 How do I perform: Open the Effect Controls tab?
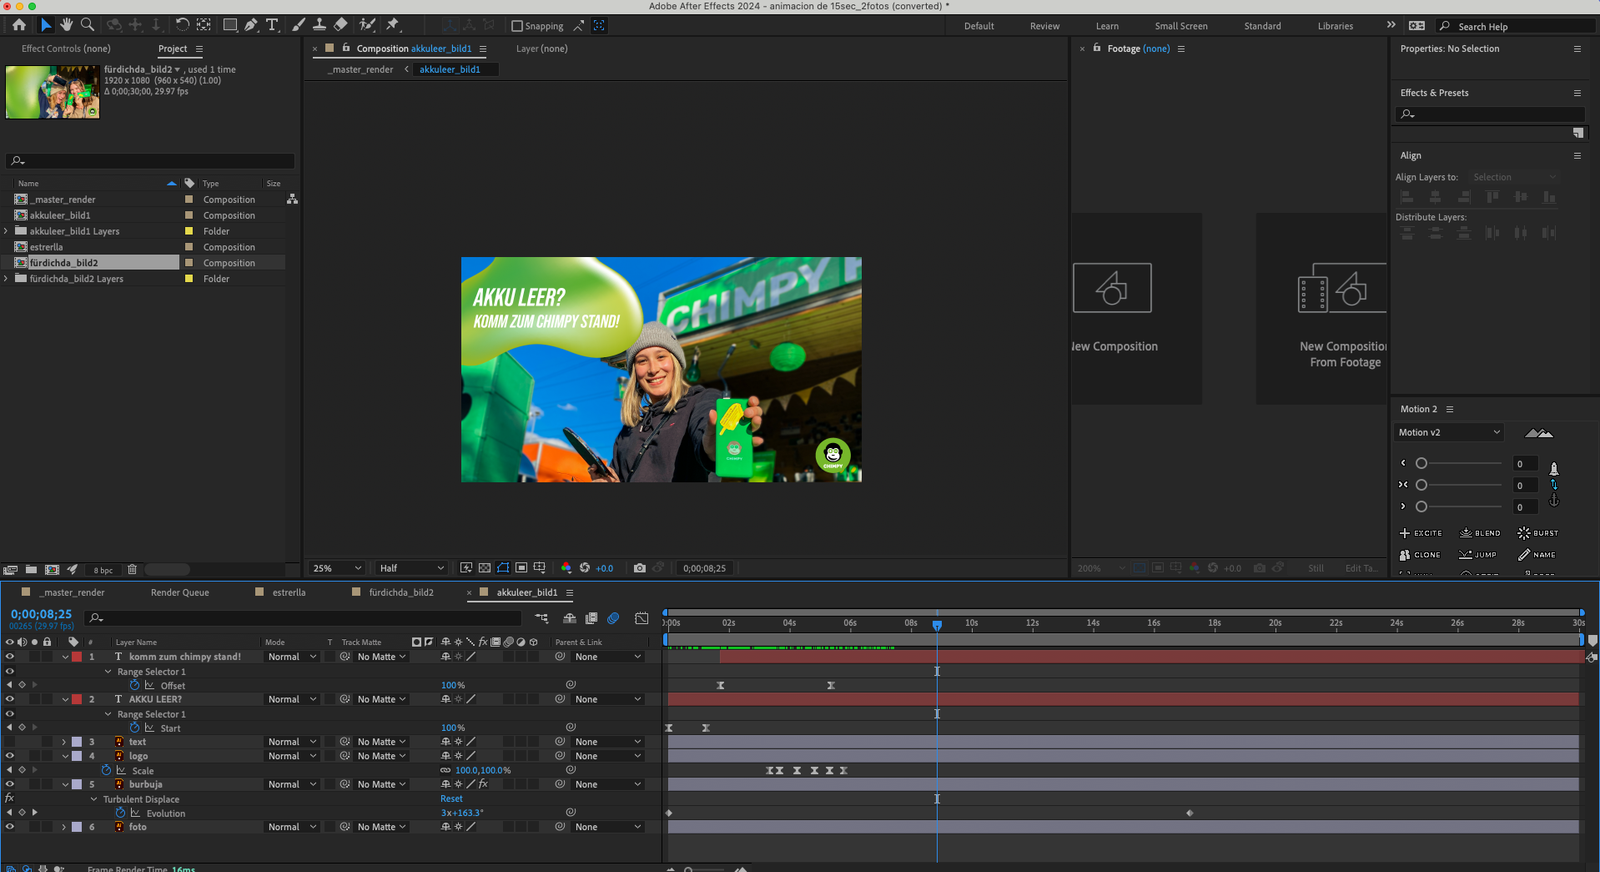66,48
